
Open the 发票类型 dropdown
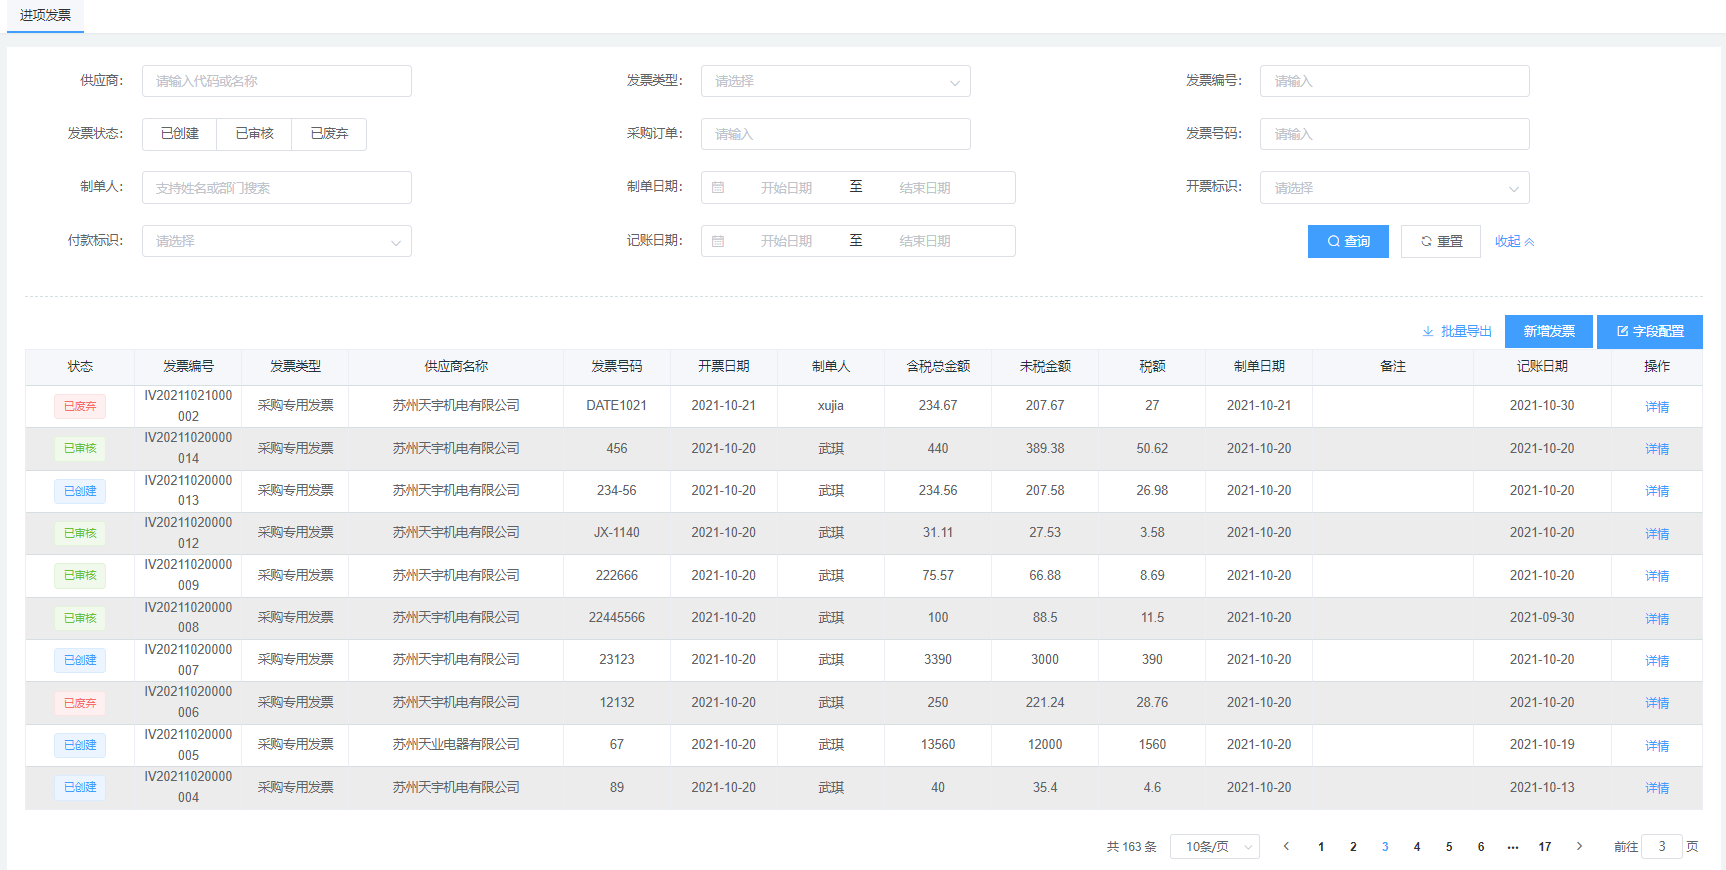835,81
